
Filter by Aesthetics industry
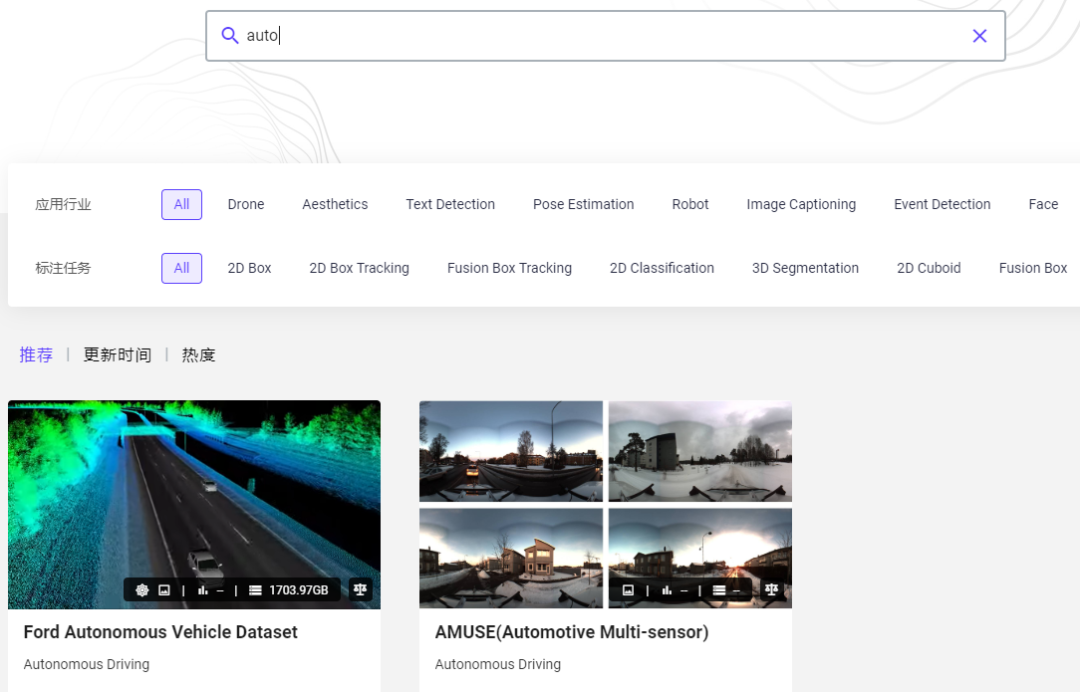coord(335,205)
